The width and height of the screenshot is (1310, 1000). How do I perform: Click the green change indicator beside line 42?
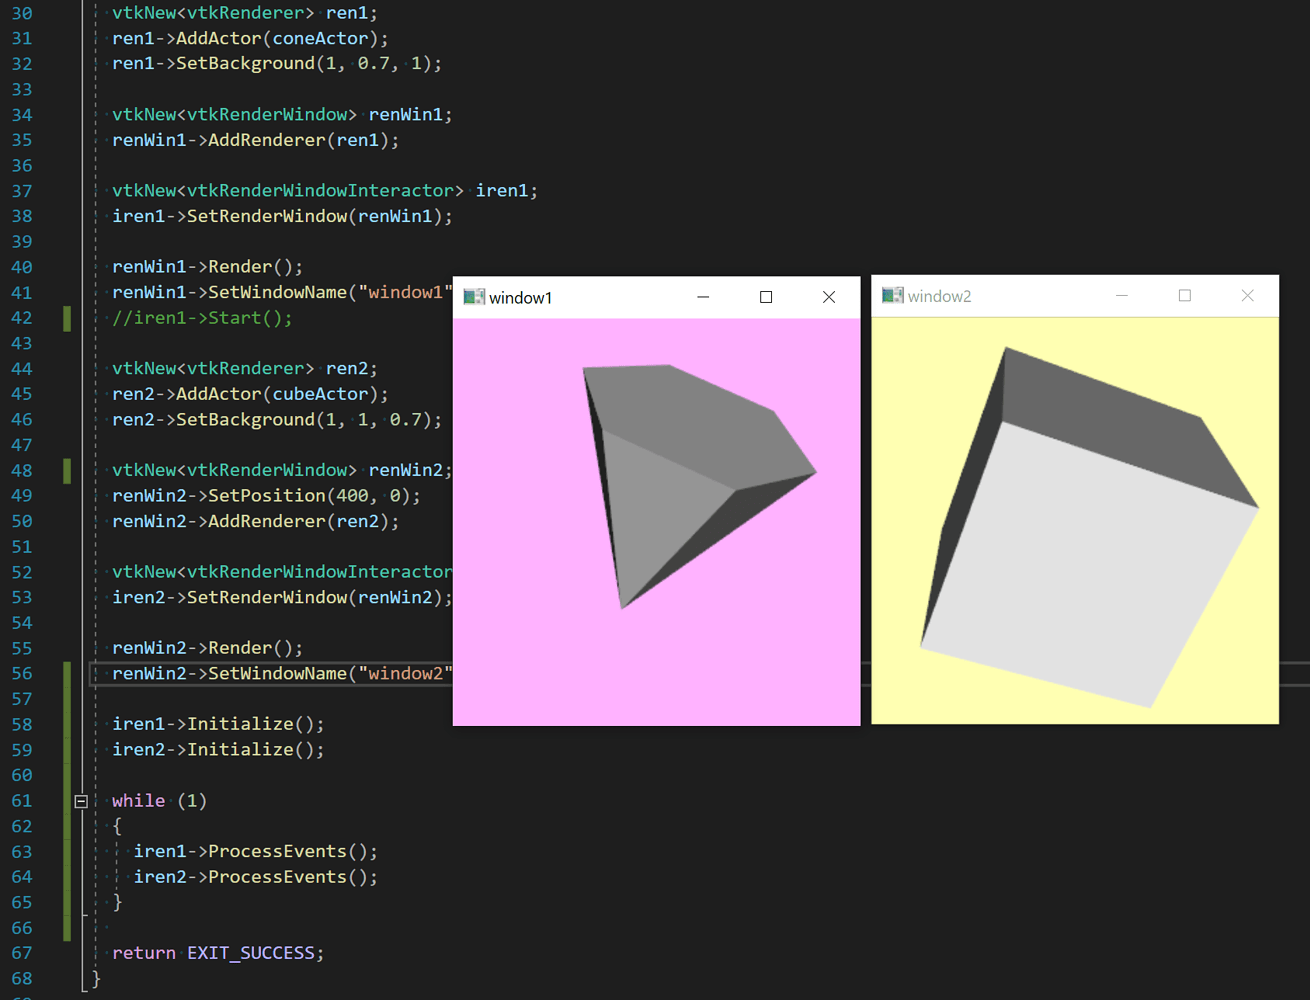point(67,318)
